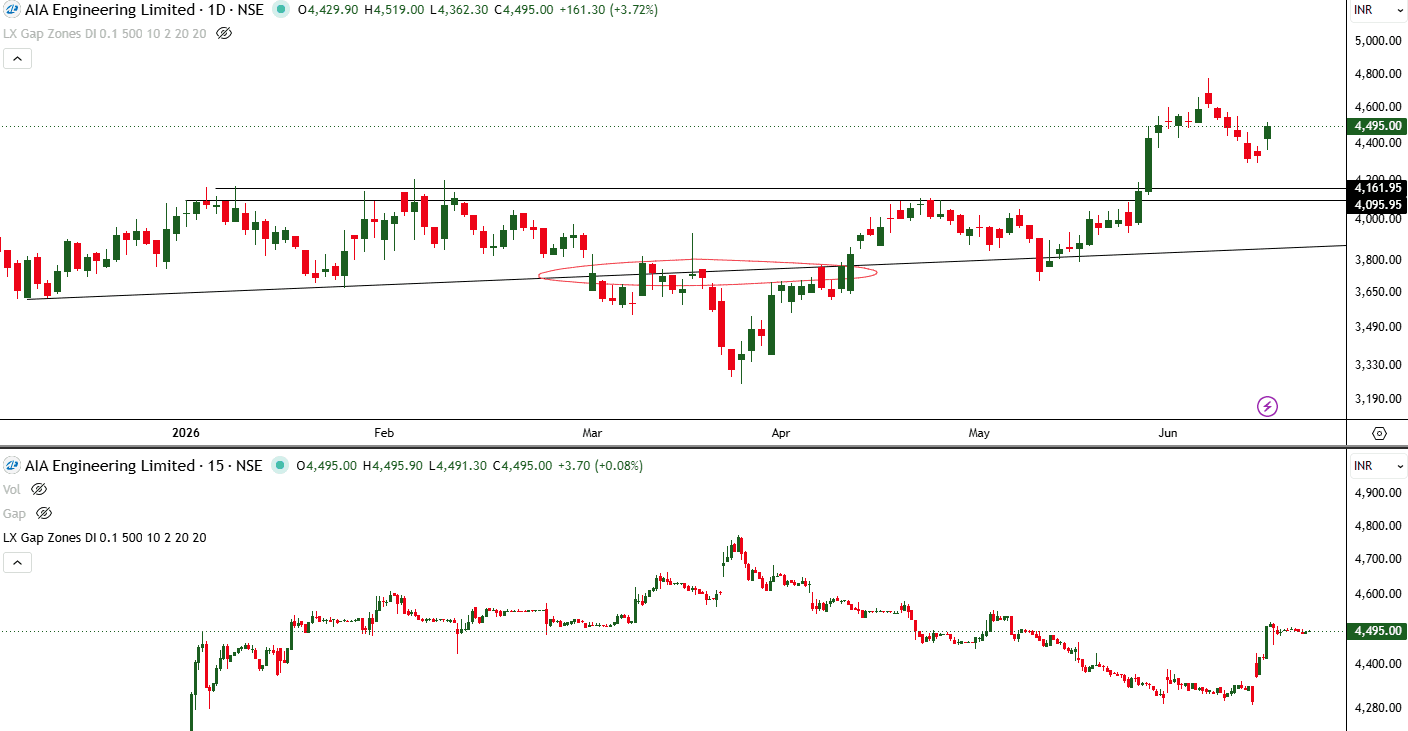This screenshot has width=1408, height=731.
Task: Select the 4,095.95 horizontal line price label
Action: tap(1377, 204)
